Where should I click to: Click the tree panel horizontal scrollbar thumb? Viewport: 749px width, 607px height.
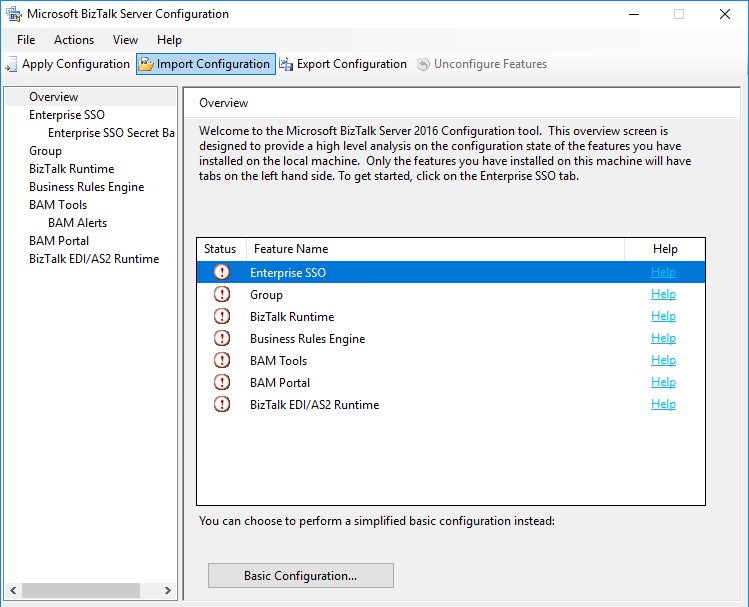81,590
